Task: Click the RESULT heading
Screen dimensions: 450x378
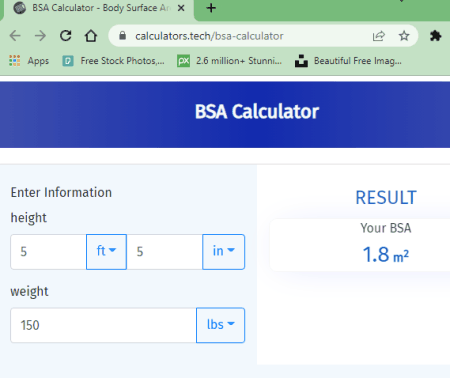Action: [386, 198]
